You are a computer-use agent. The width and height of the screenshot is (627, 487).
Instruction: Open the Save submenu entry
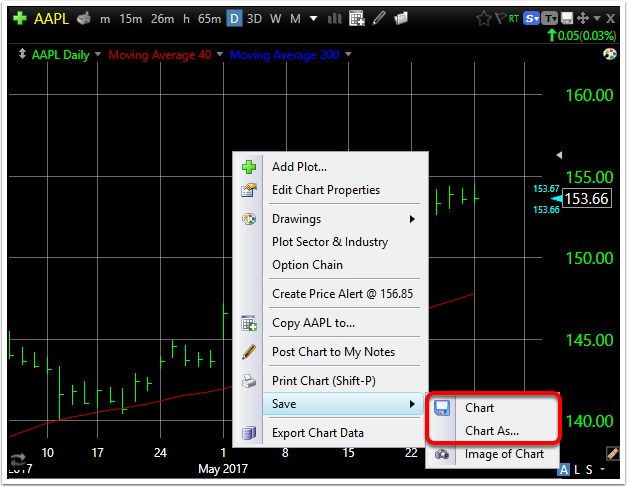point(343,404)
